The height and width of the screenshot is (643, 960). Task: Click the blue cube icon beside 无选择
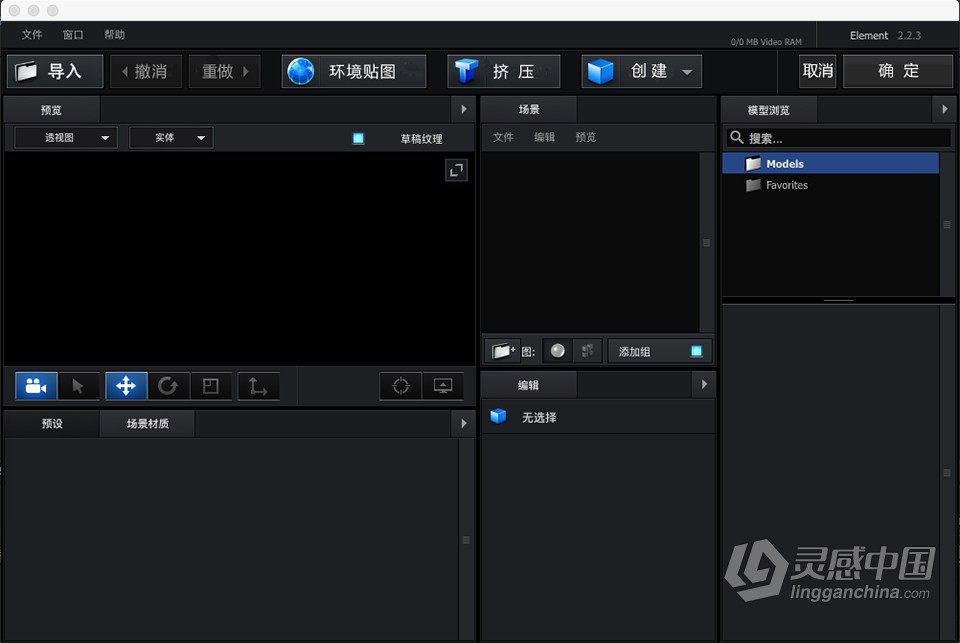(498, 416)
